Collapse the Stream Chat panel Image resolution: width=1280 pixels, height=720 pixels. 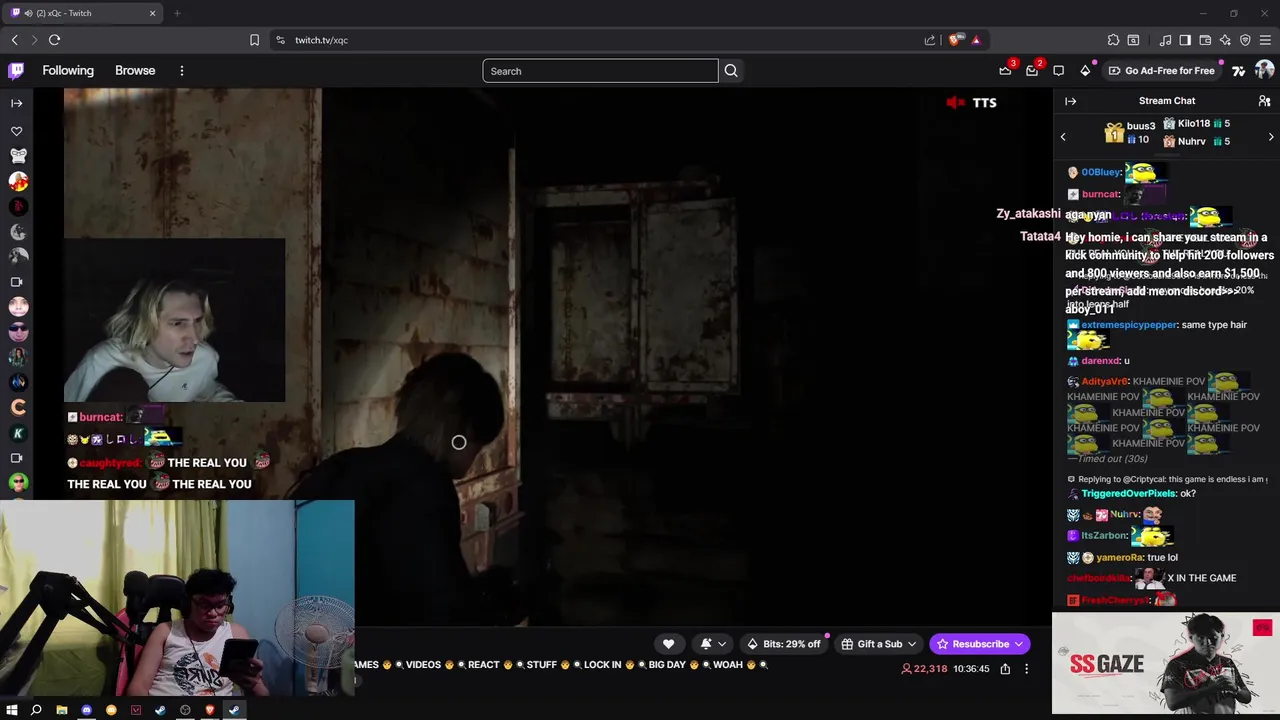1070,101
